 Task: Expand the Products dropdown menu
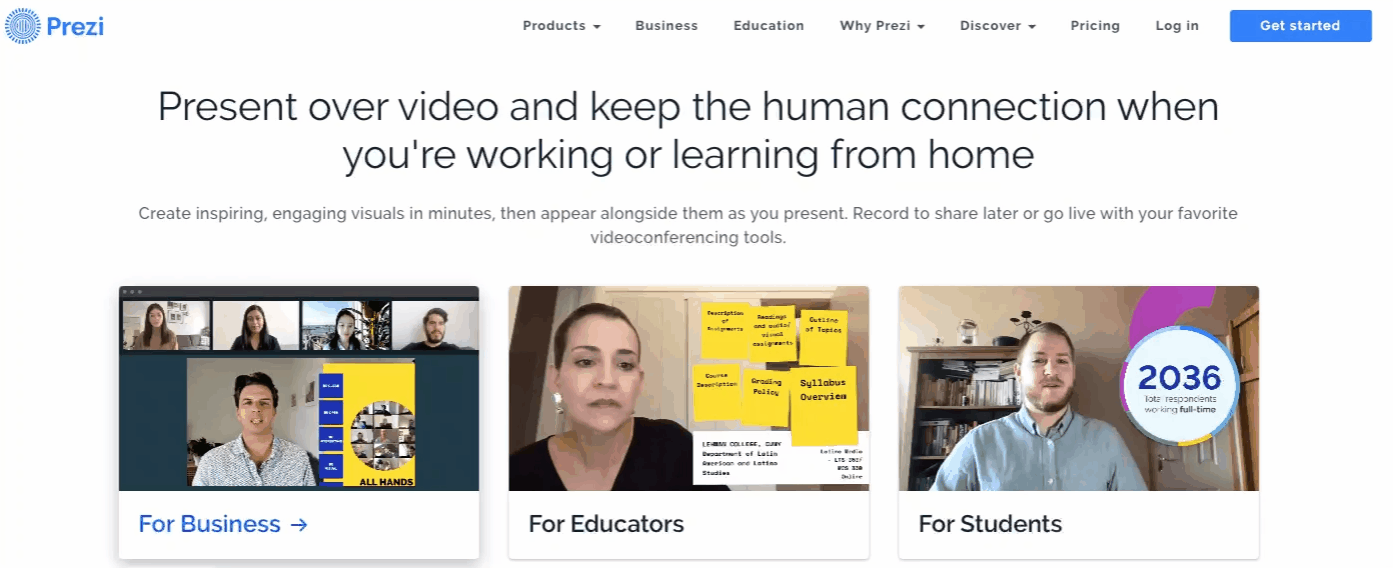click(x=561, y=26)
